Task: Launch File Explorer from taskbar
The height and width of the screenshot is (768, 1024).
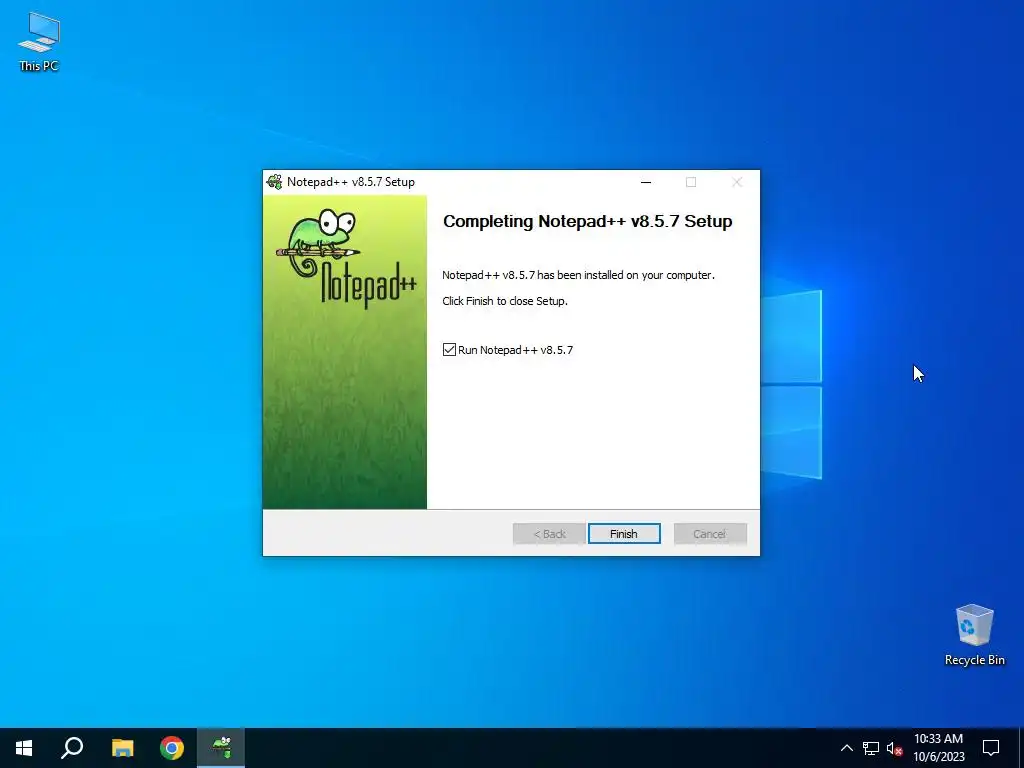Action: pos(122,748)
